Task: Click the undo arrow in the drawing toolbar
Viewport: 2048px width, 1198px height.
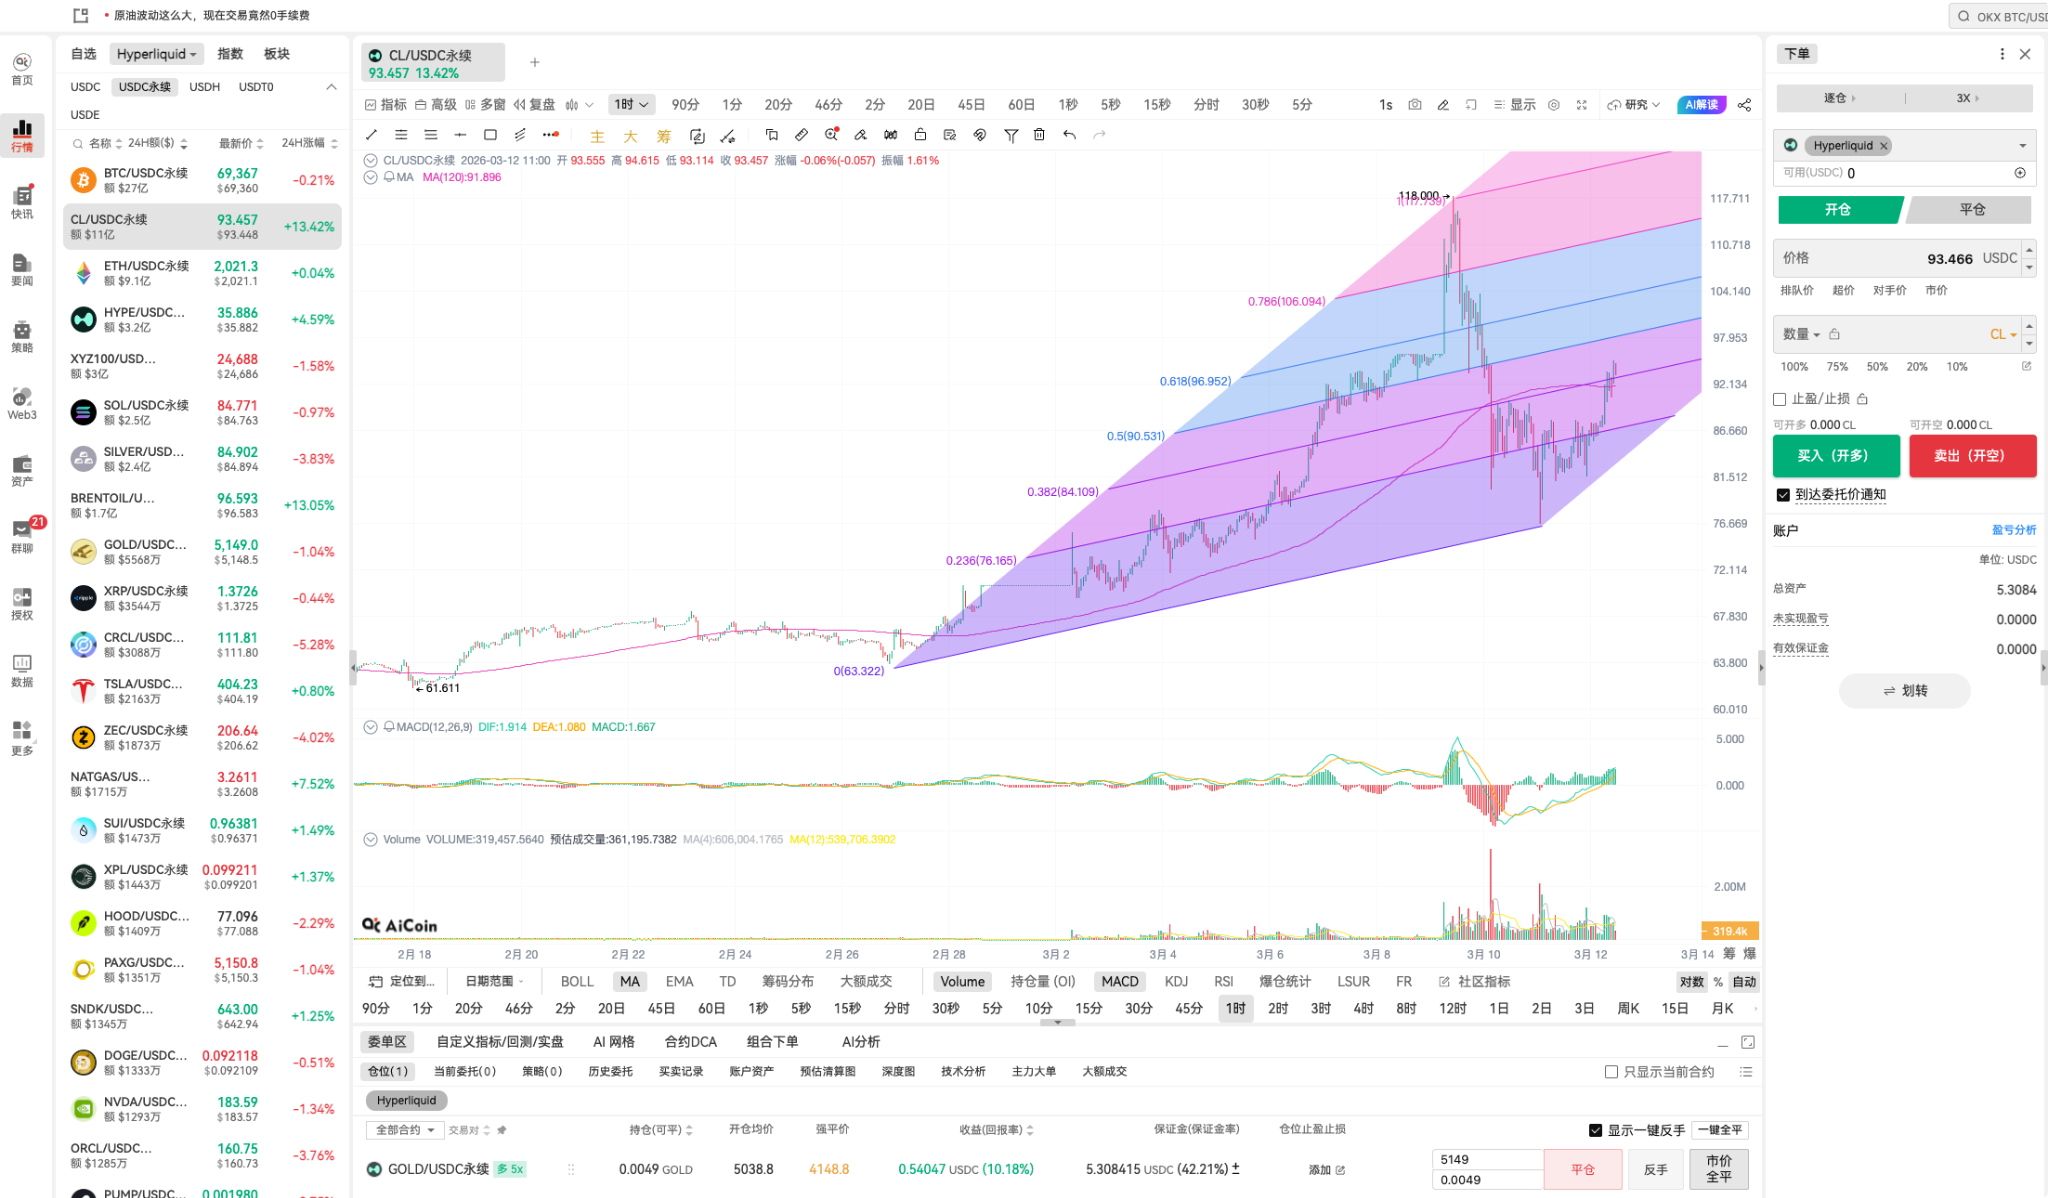Action: tap(1069, 135)
